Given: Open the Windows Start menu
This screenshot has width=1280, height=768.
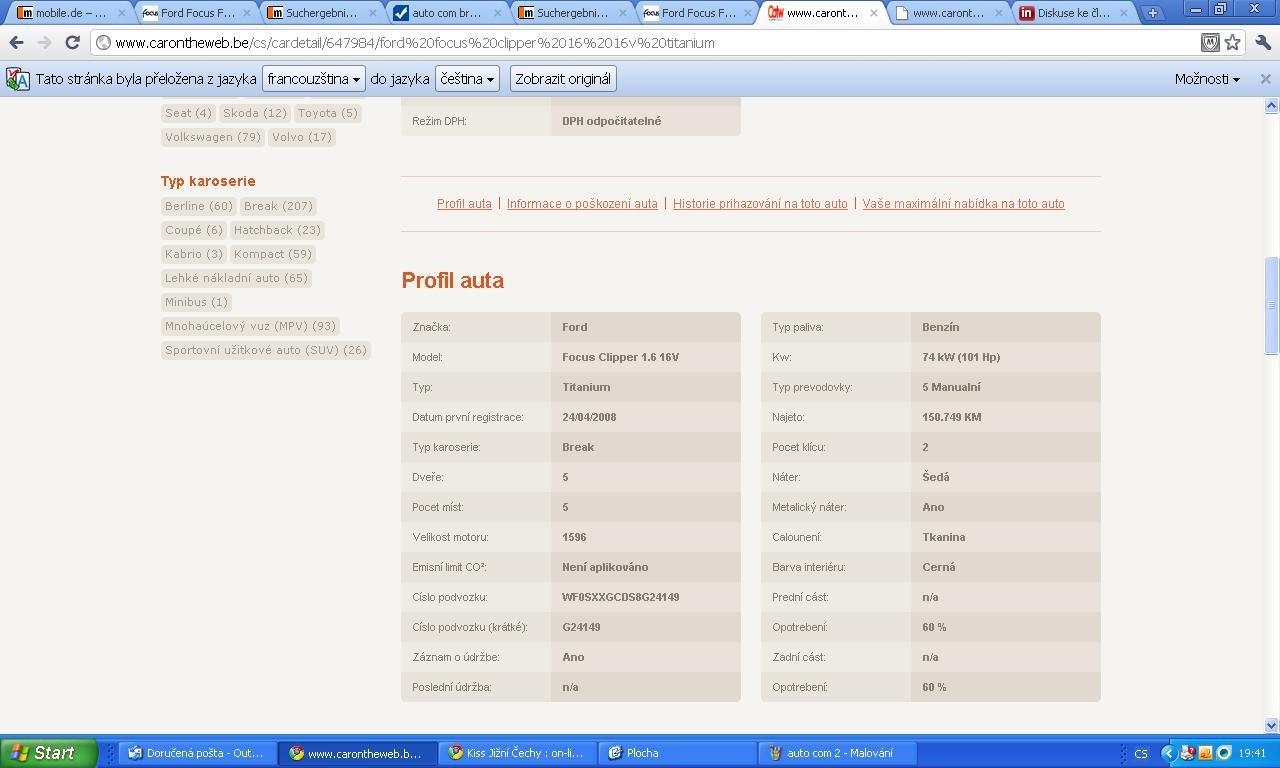Looking at the screenshot, I should (x=48, y=753).
